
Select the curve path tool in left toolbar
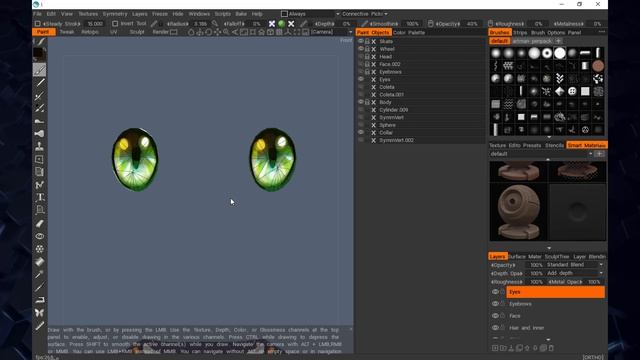pyautogui.click(x=40, y=185)
